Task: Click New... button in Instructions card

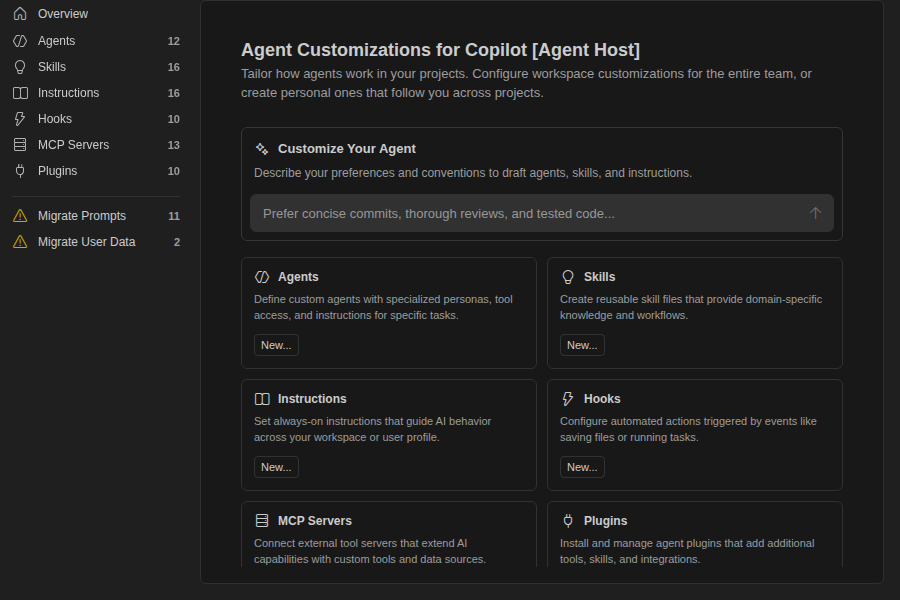Action: 276,467
